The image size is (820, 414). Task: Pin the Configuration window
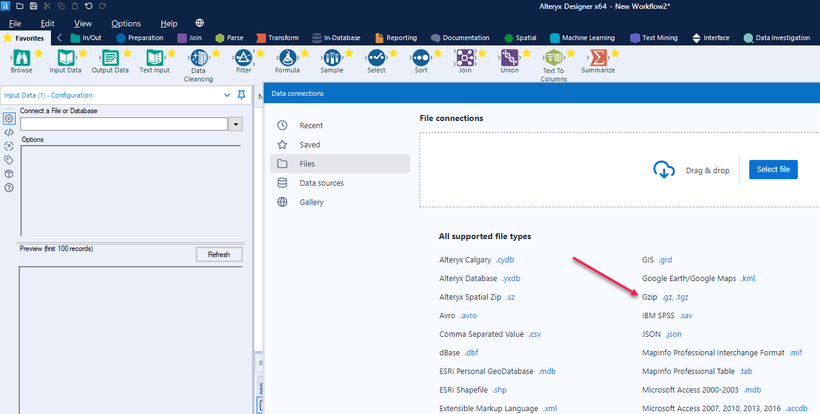click(241, 95)
